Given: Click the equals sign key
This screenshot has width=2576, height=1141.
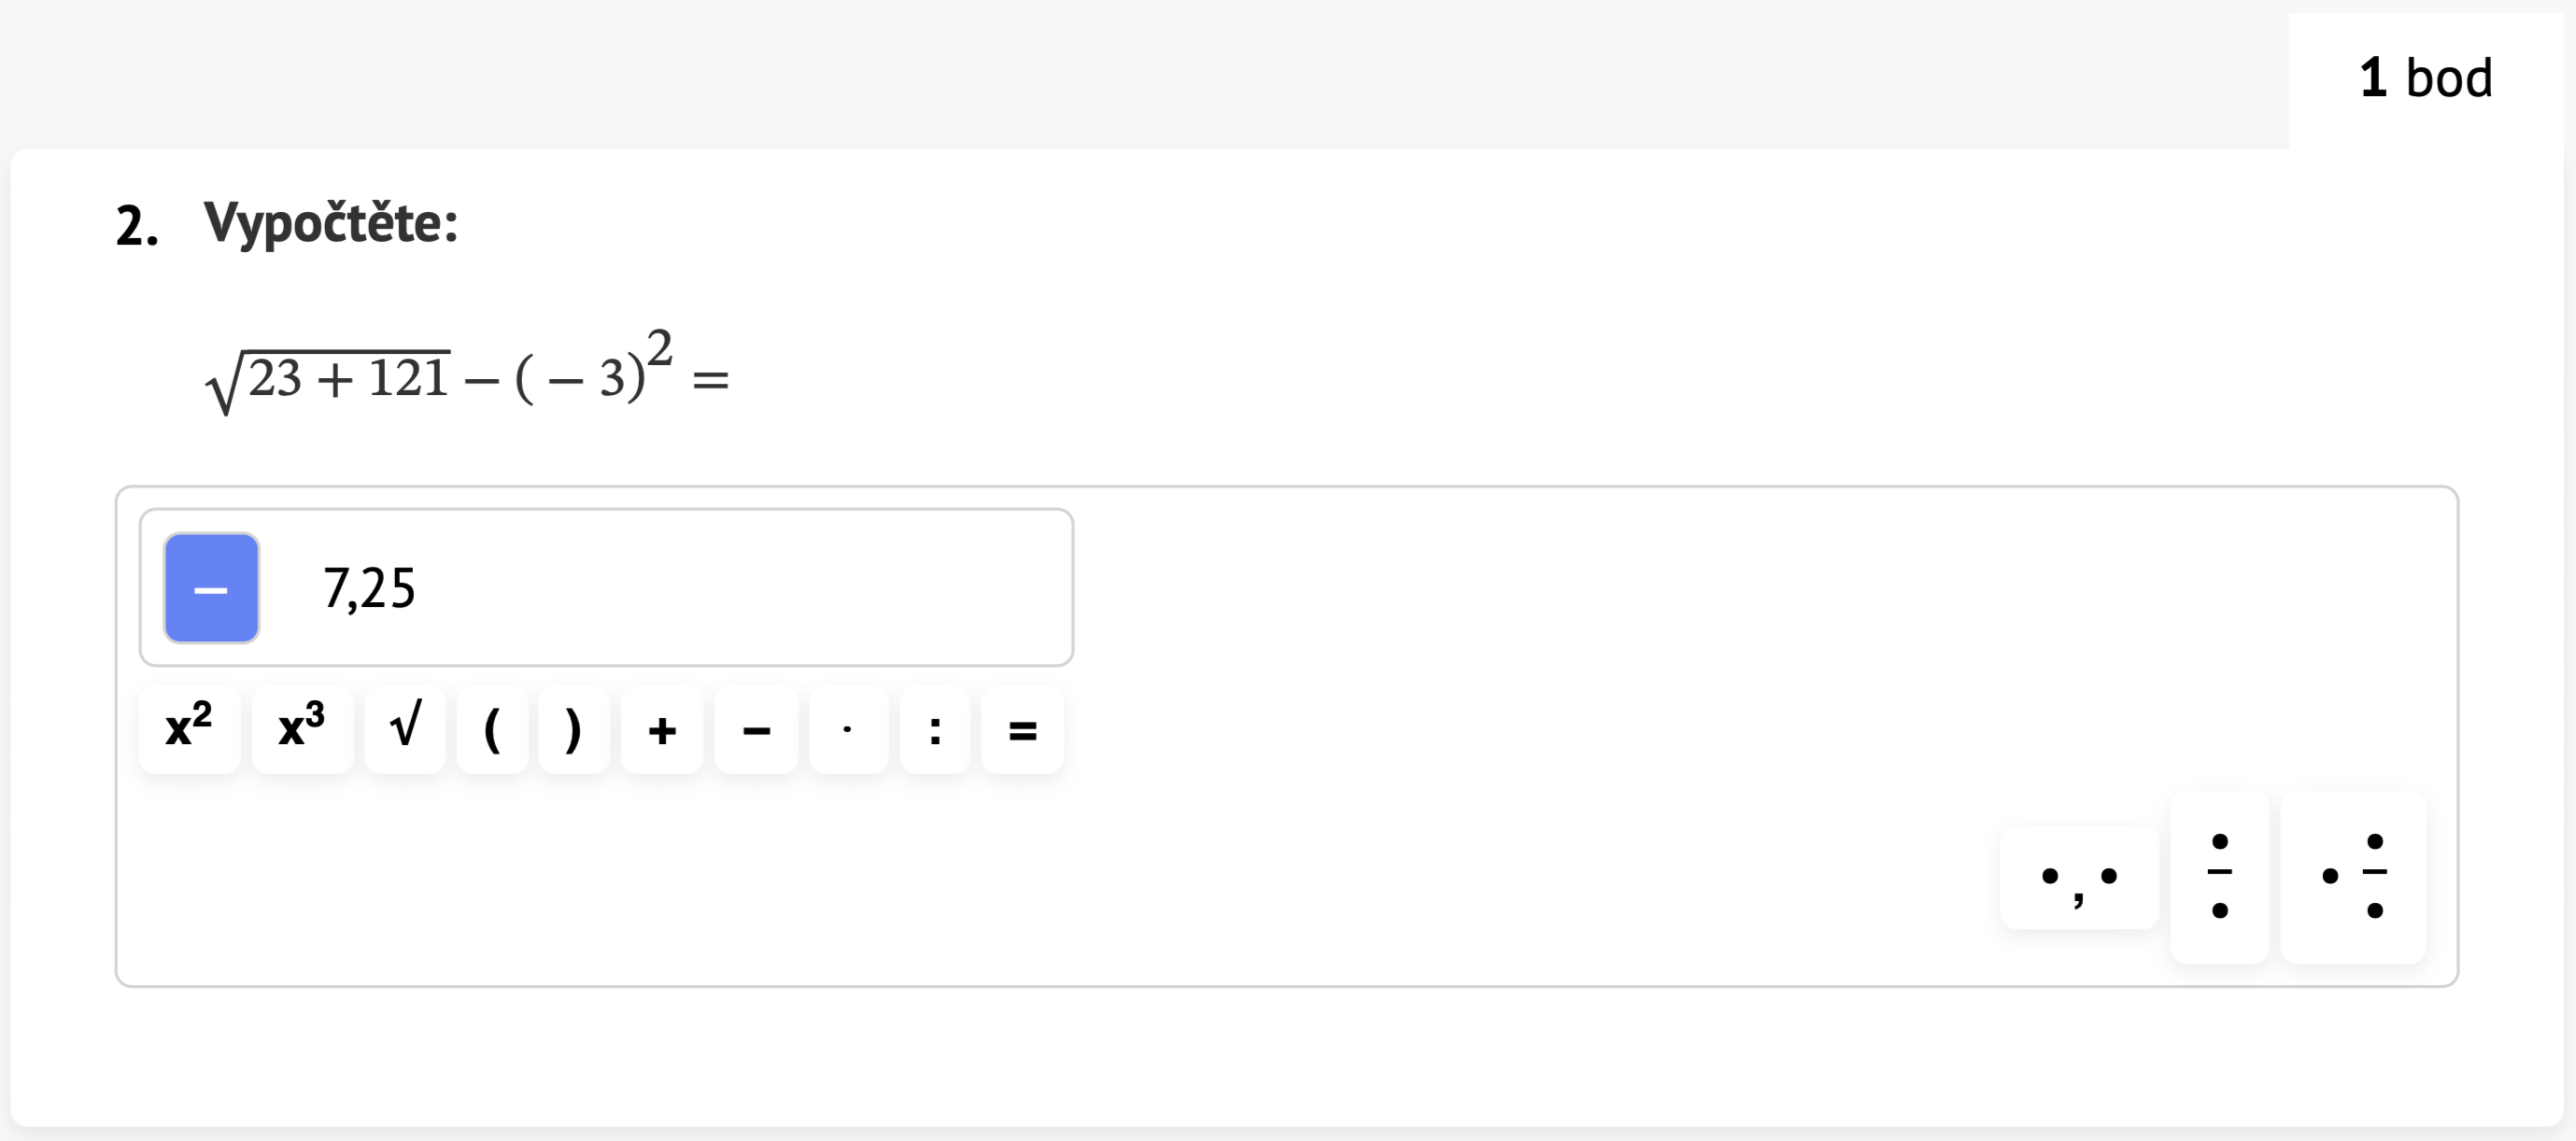Looking at the screenshot, I should [1022, 729].
